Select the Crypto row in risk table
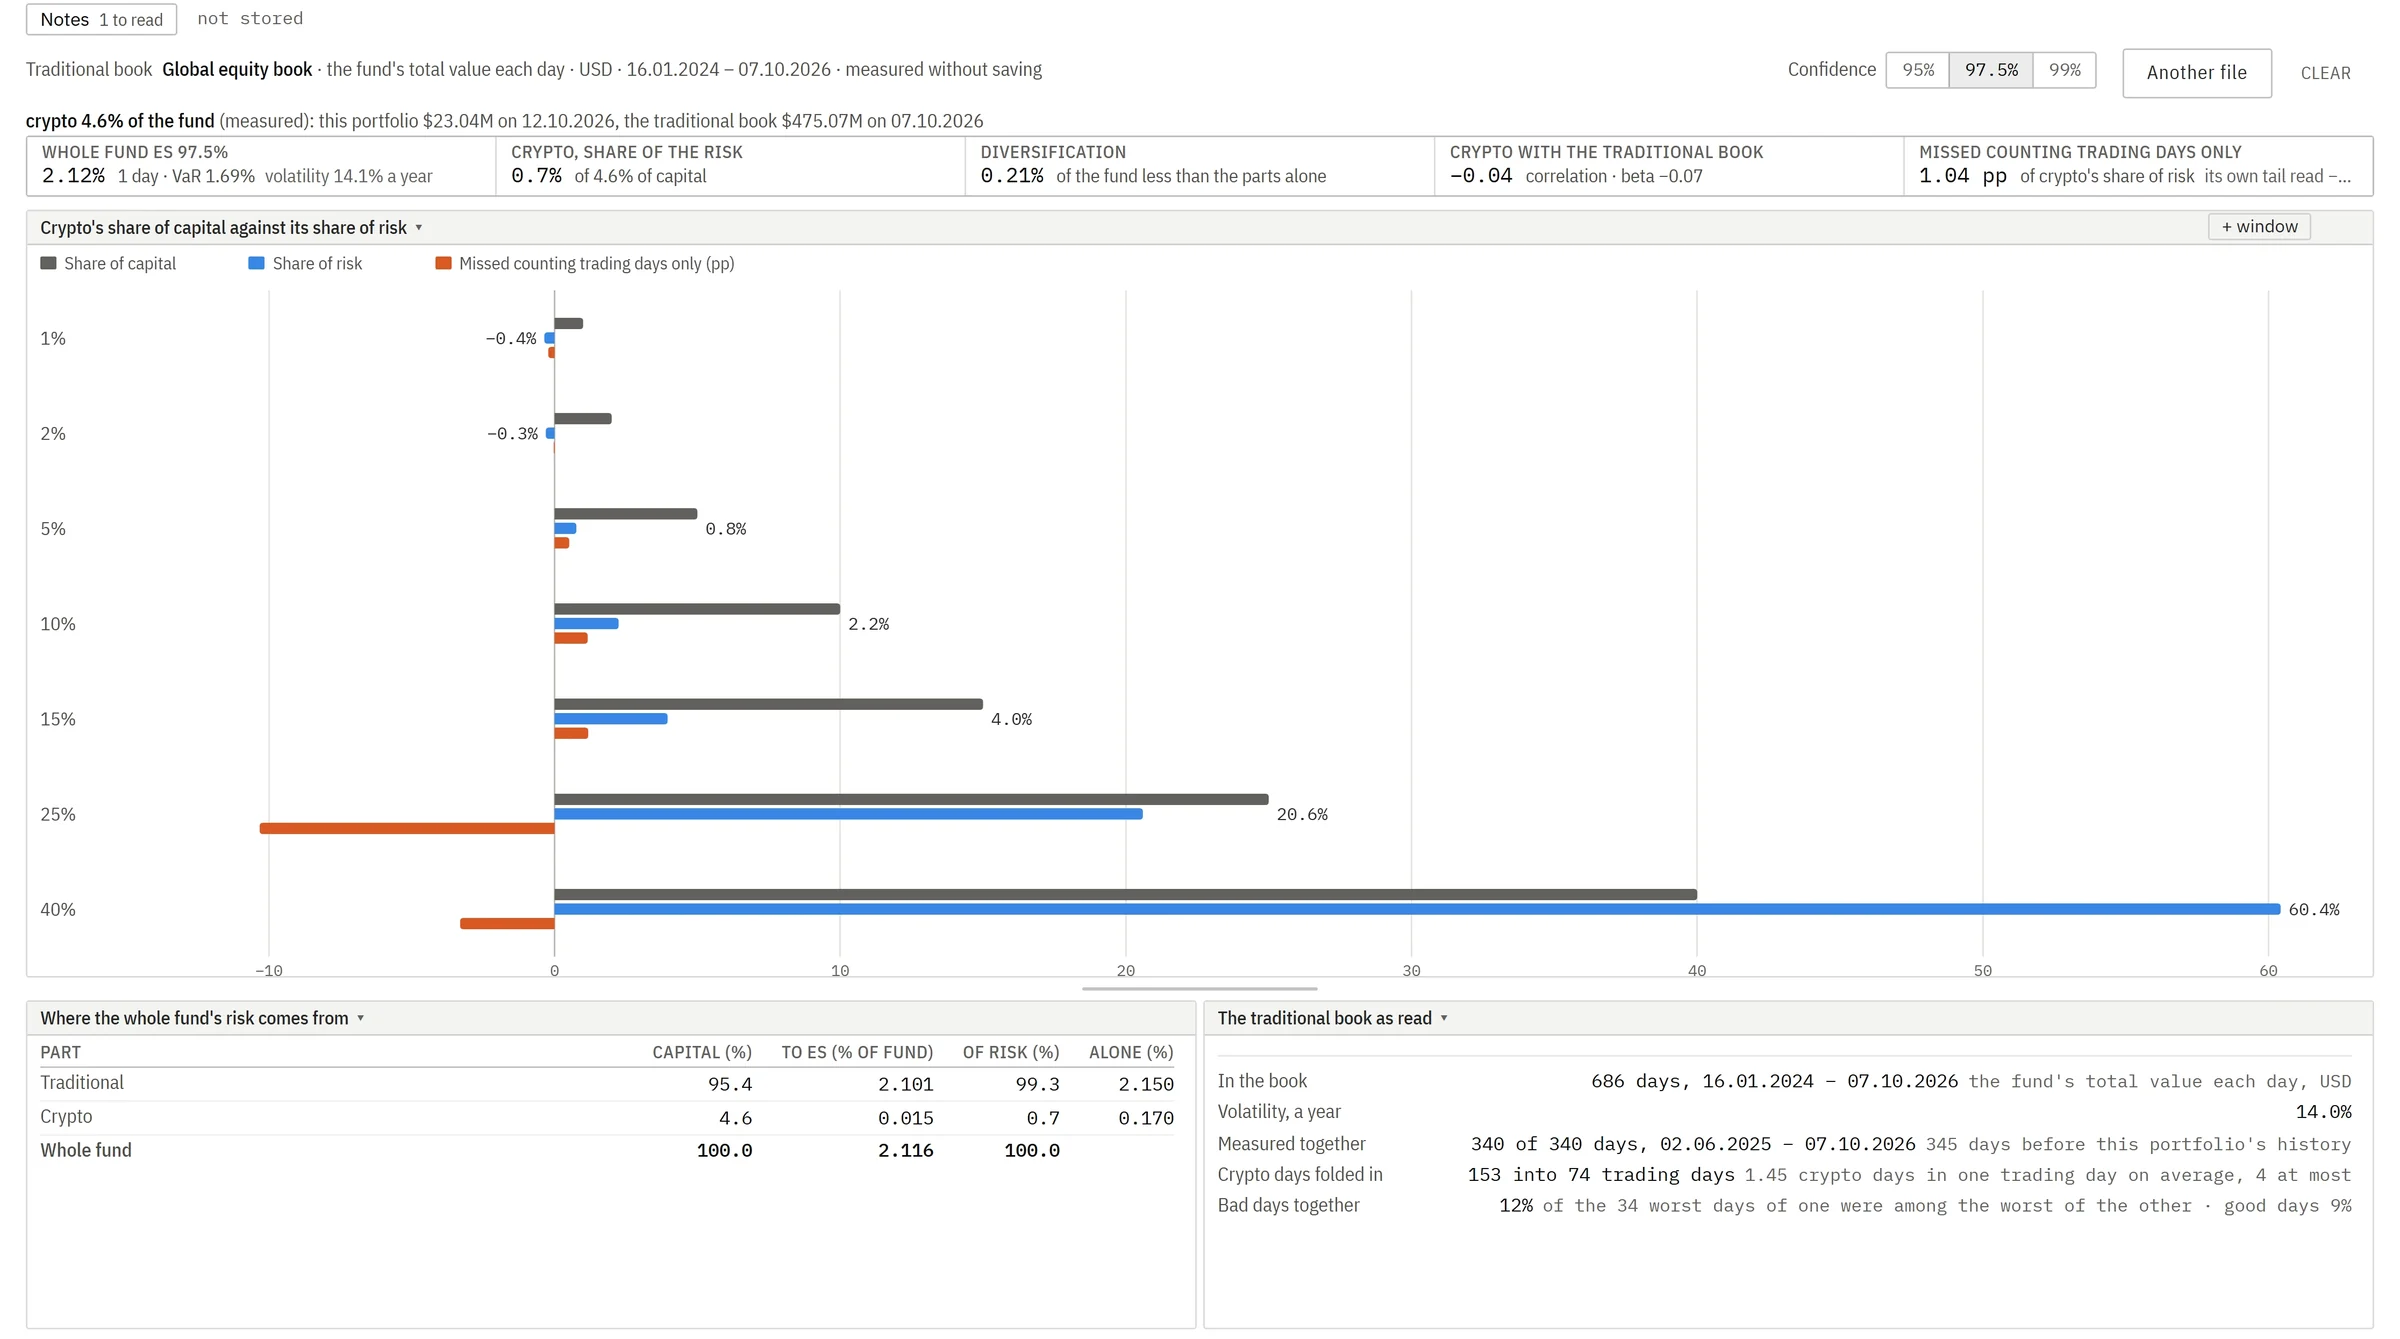The height and width of the screenshot is (1339, 2400). tap(607, 1117)
